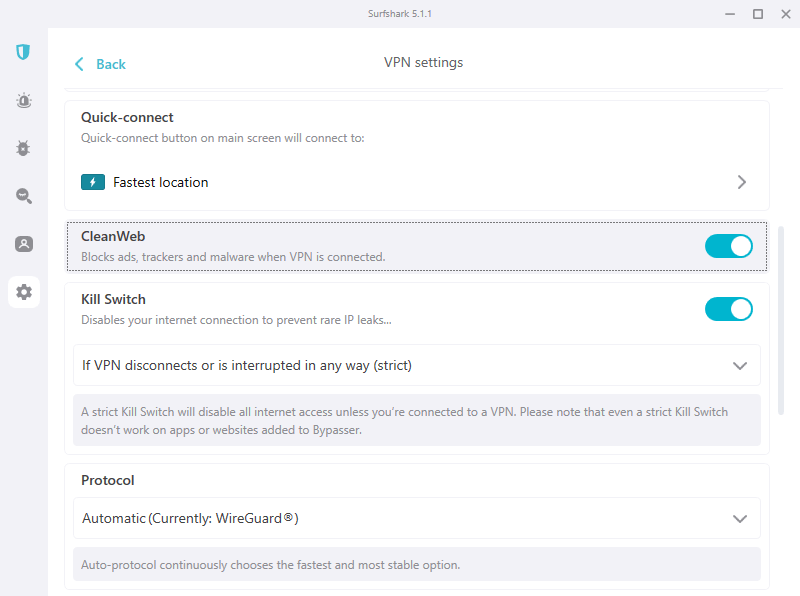Click the left arrow beside Back

click(79, 64)
